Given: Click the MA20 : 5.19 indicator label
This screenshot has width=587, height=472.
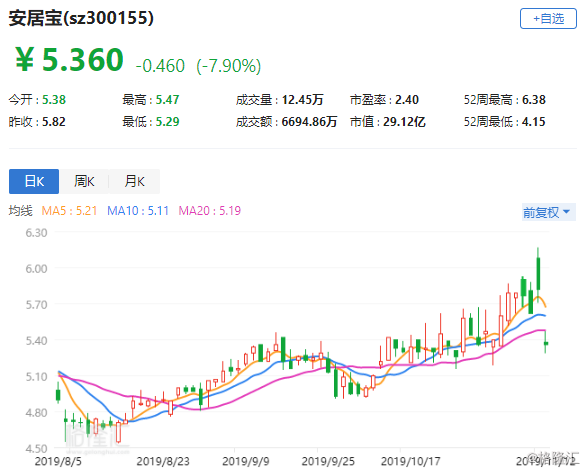Looking at the screenshot, I should point(210,211).
